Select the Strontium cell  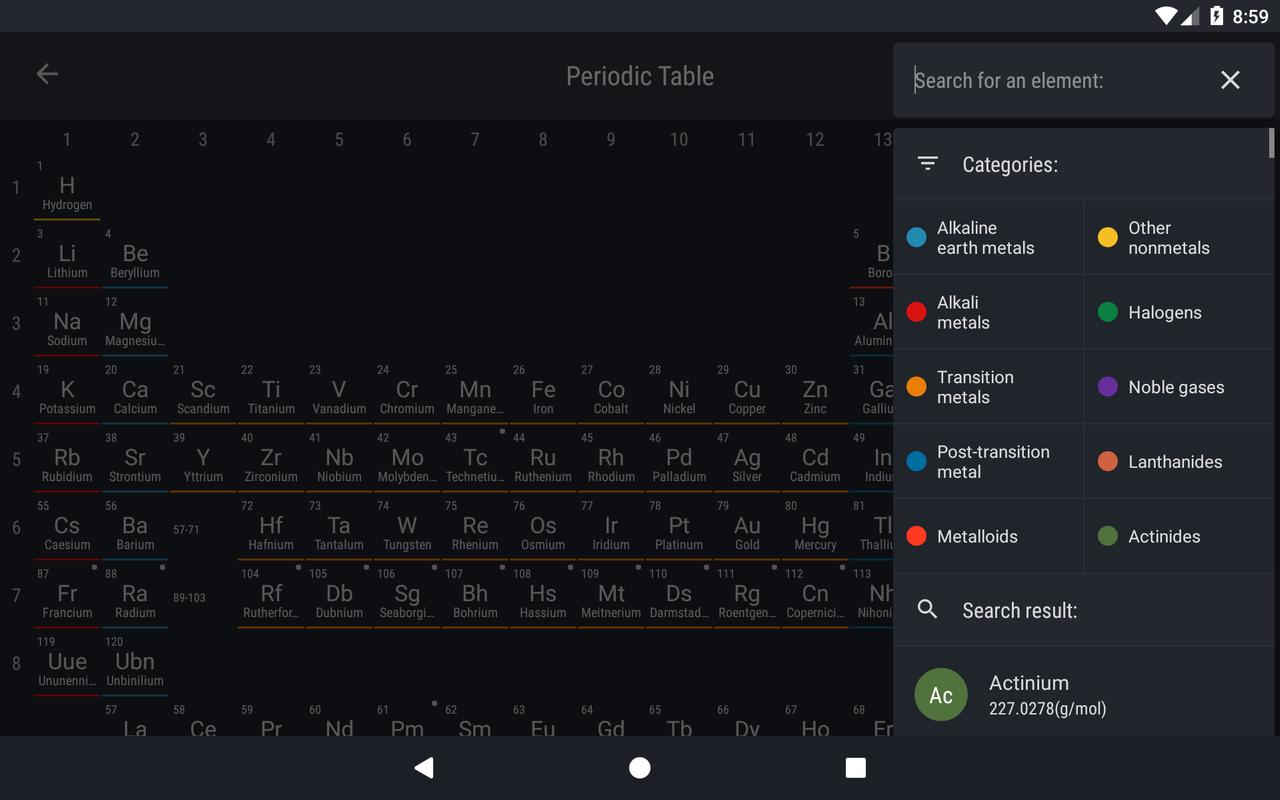pyautogui.click(x=135, y=462)
